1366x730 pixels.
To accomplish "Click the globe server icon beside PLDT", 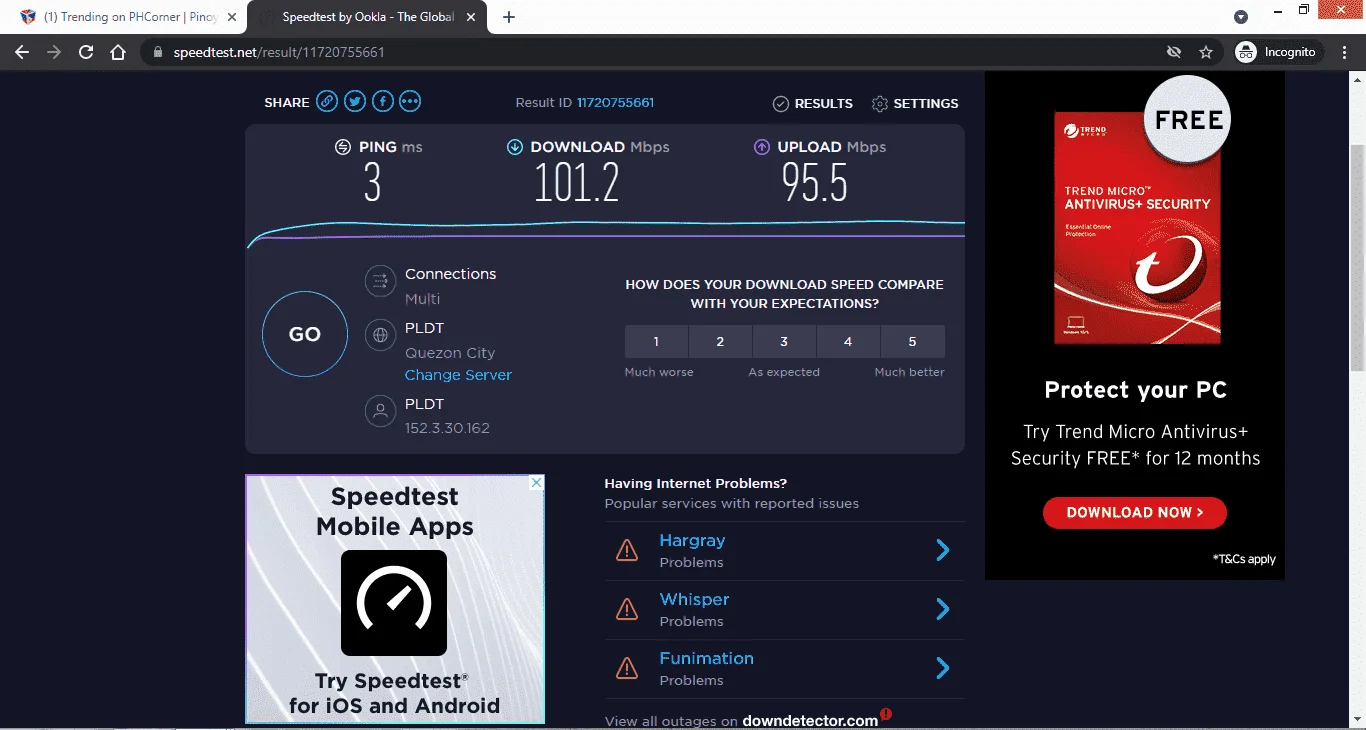I will coord(380,336).
